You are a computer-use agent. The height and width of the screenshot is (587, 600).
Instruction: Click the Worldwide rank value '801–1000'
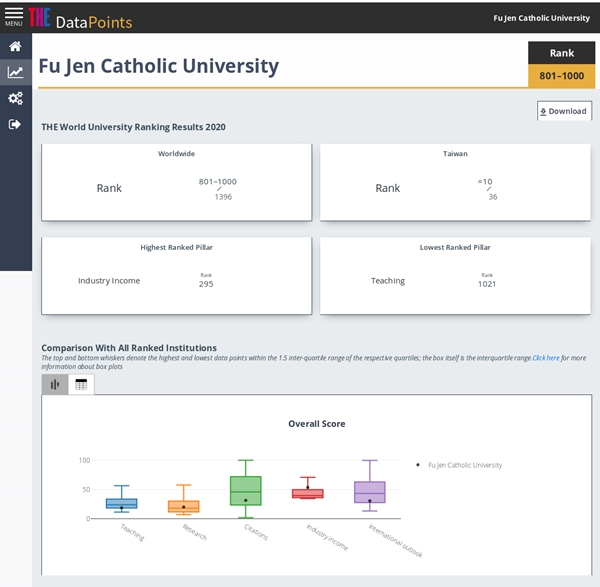click(218, 181)
